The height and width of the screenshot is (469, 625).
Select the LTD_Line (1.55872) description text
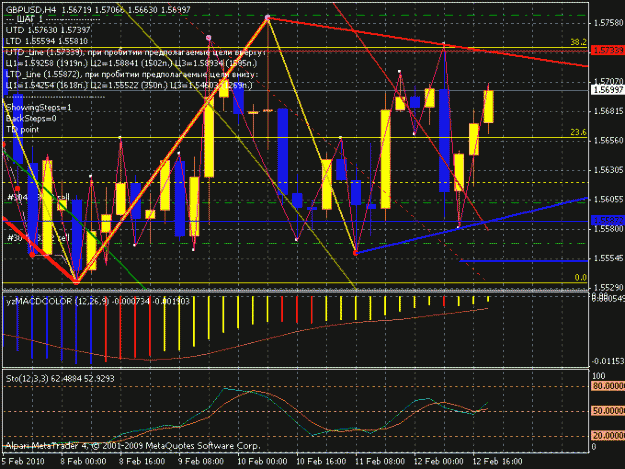[x=132, y=75]
